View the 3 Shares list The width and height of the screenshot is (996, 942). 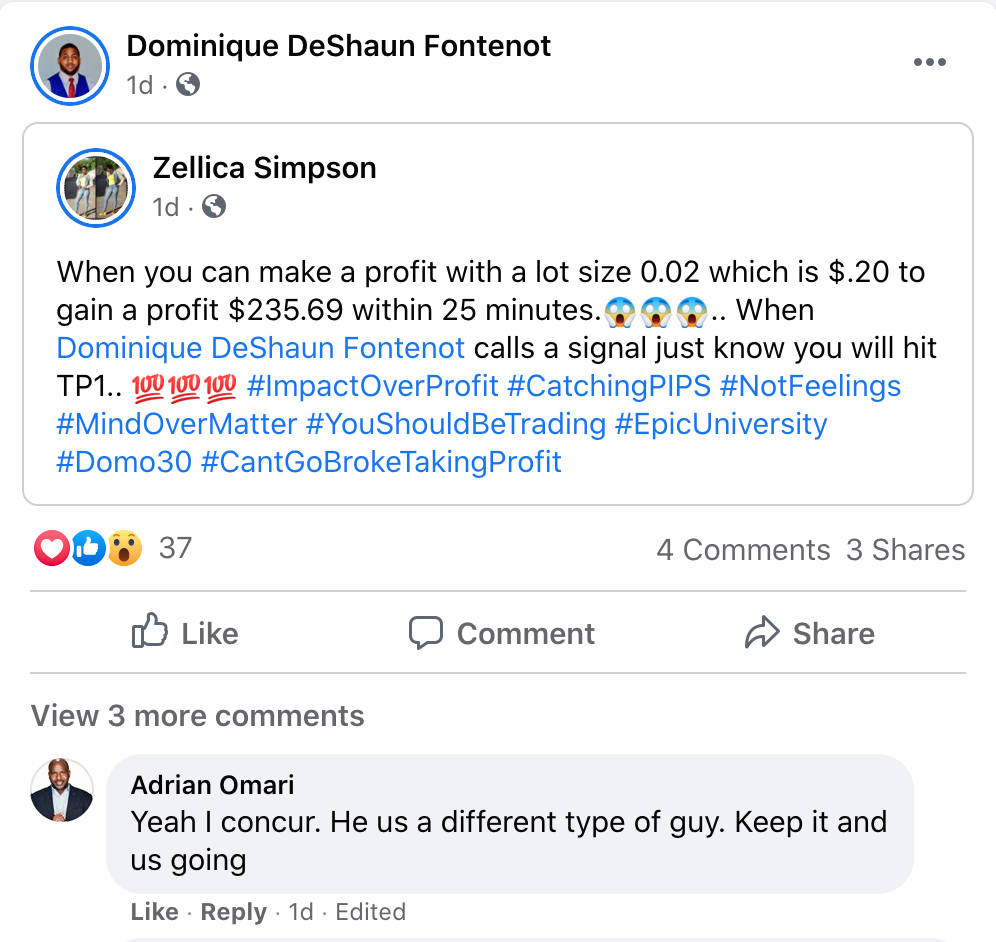(905, 550)
